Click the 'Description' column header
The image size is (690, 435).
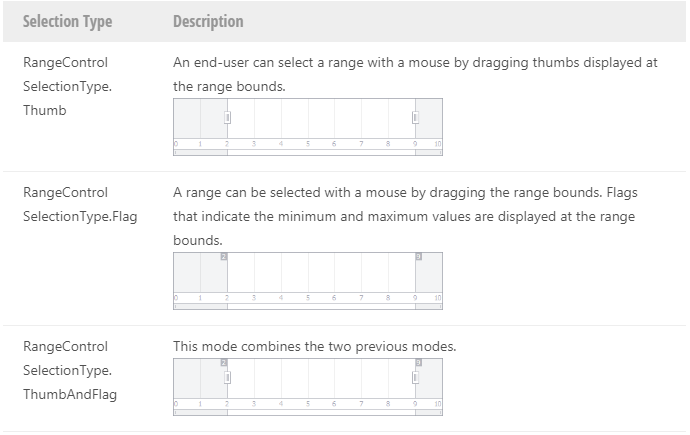tap(208, 21)
